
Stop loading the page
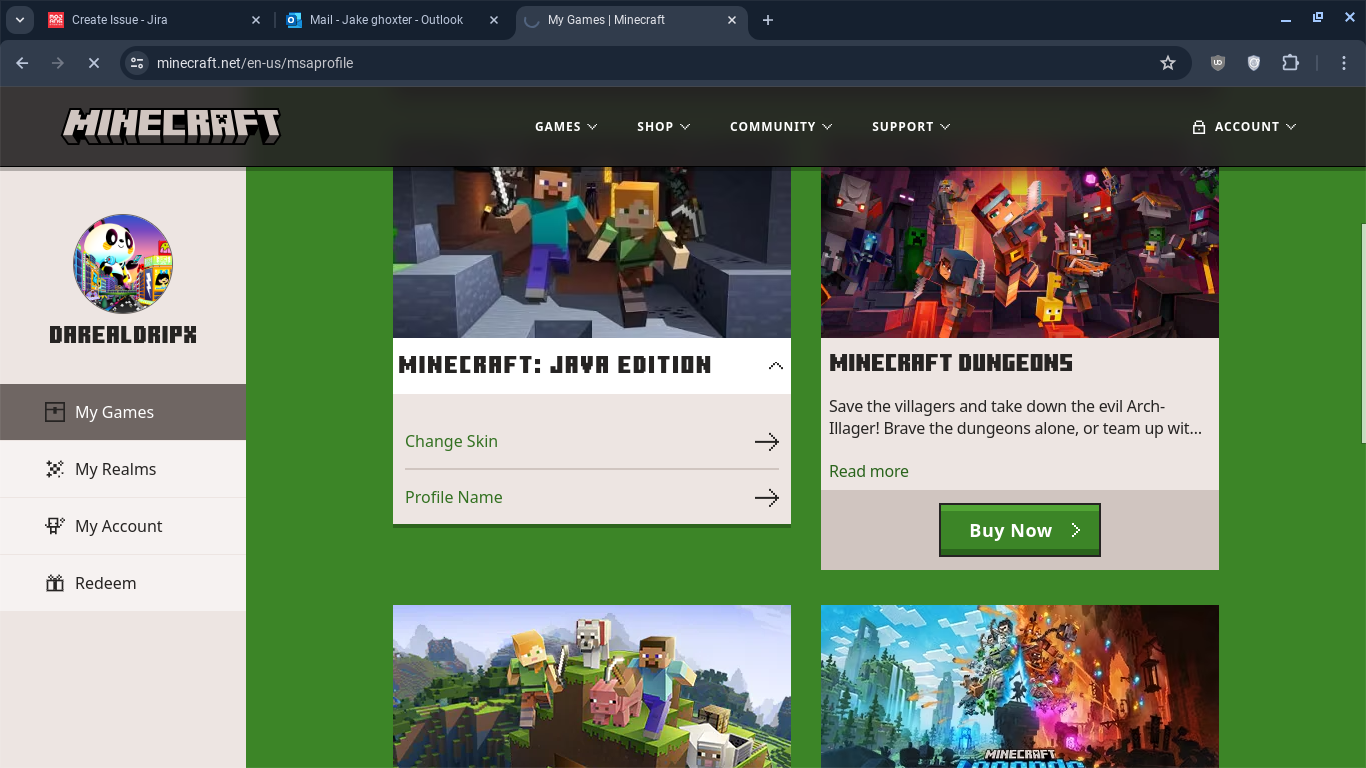94,63
